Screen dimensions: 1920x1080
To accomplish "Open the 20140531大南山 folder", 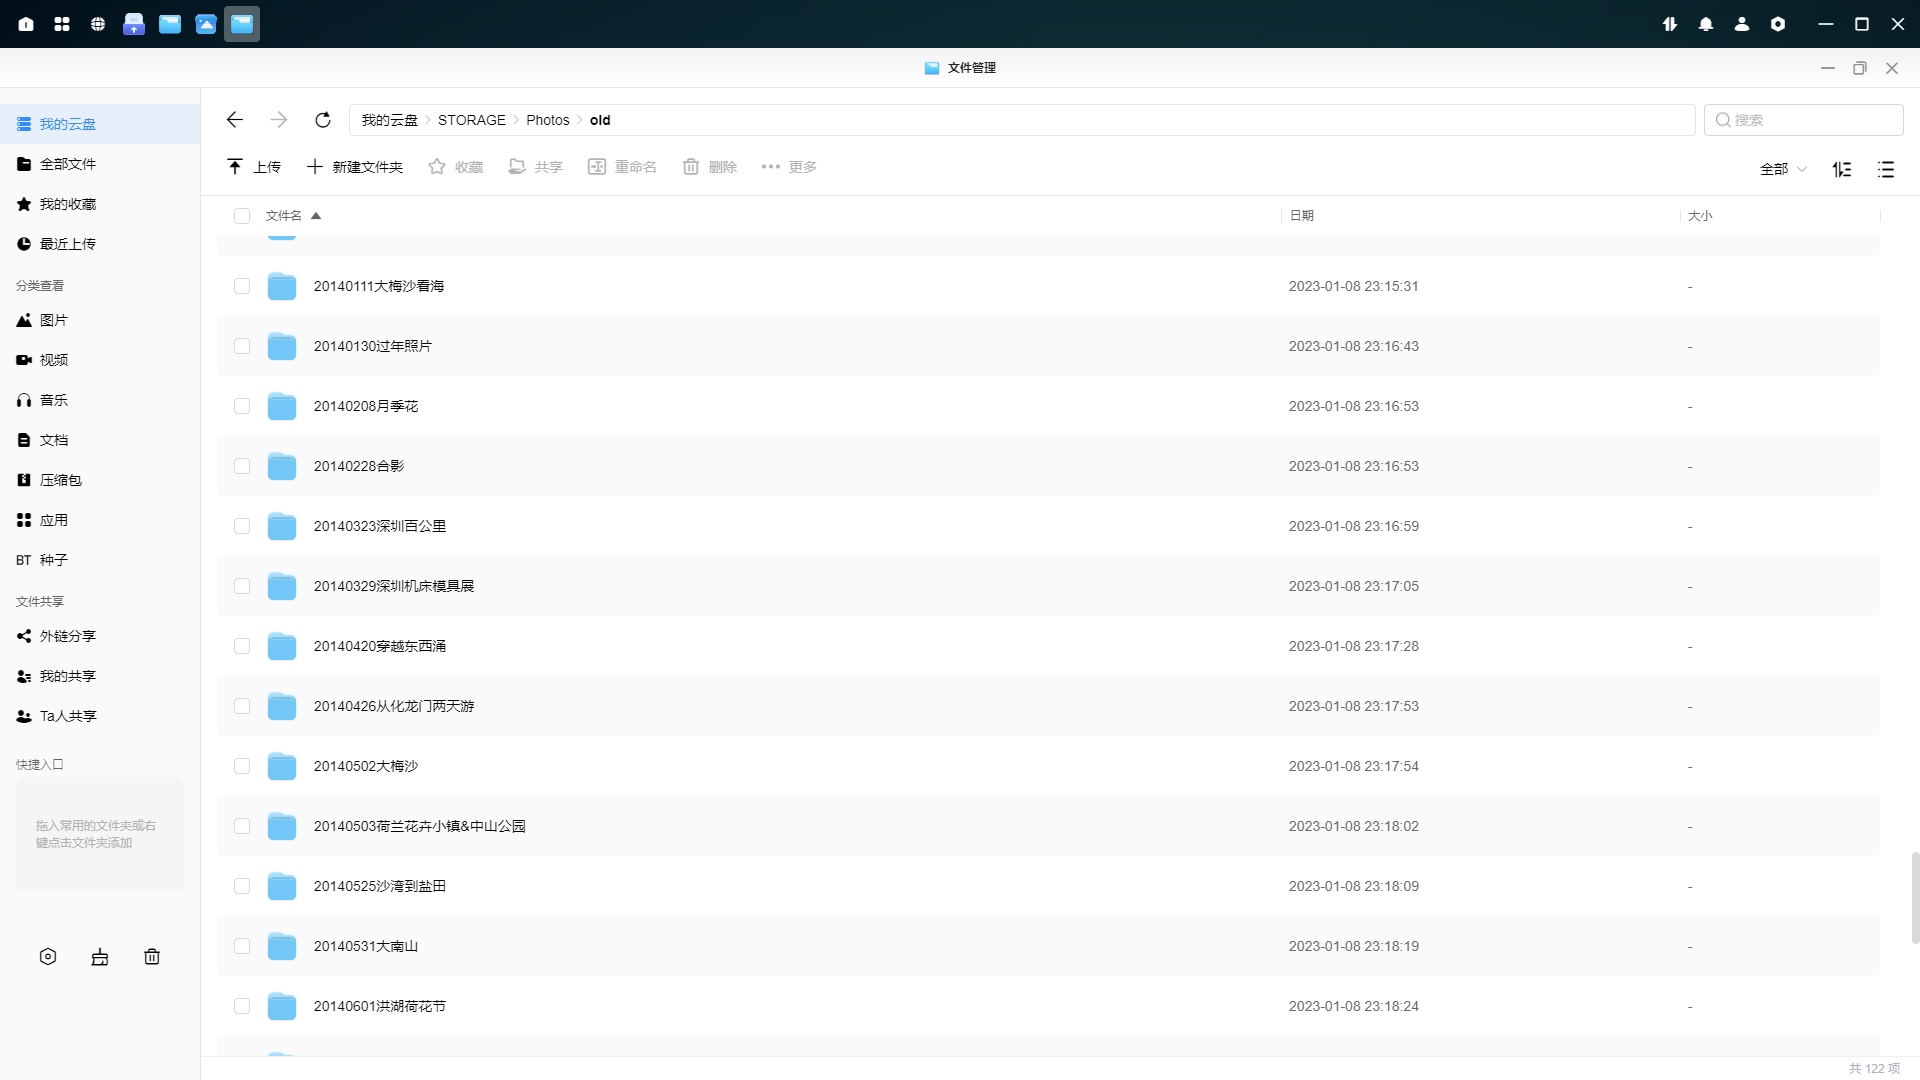I will [x=365, y=946].
